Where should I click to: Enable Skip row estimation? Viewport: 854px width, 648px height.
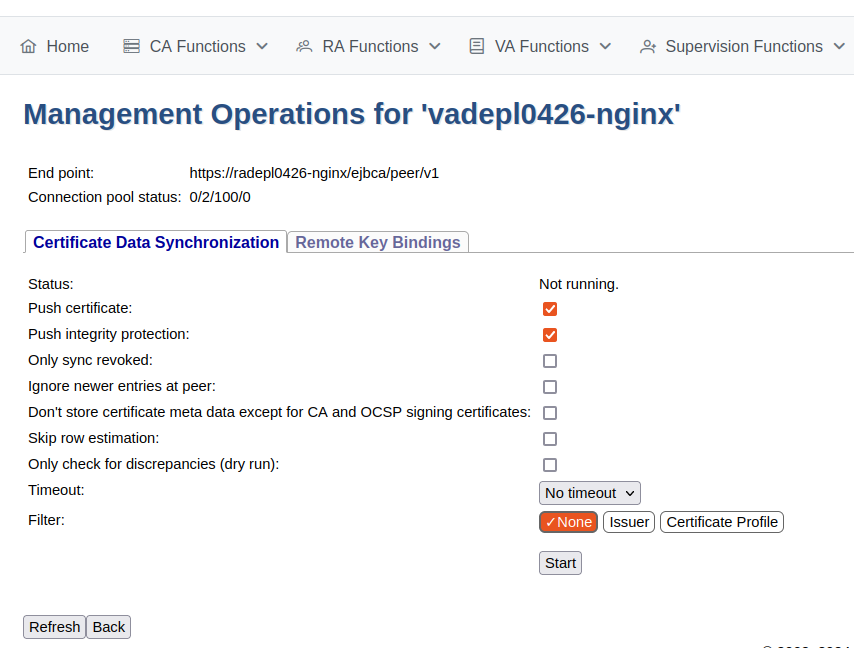[x=550, y=438]
